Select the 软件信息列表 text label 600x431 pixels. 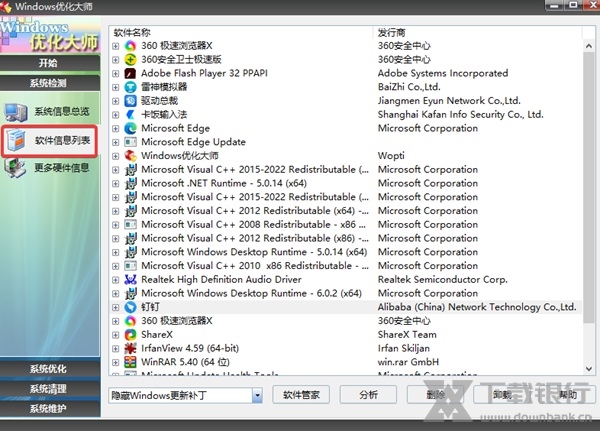[62, 140]
